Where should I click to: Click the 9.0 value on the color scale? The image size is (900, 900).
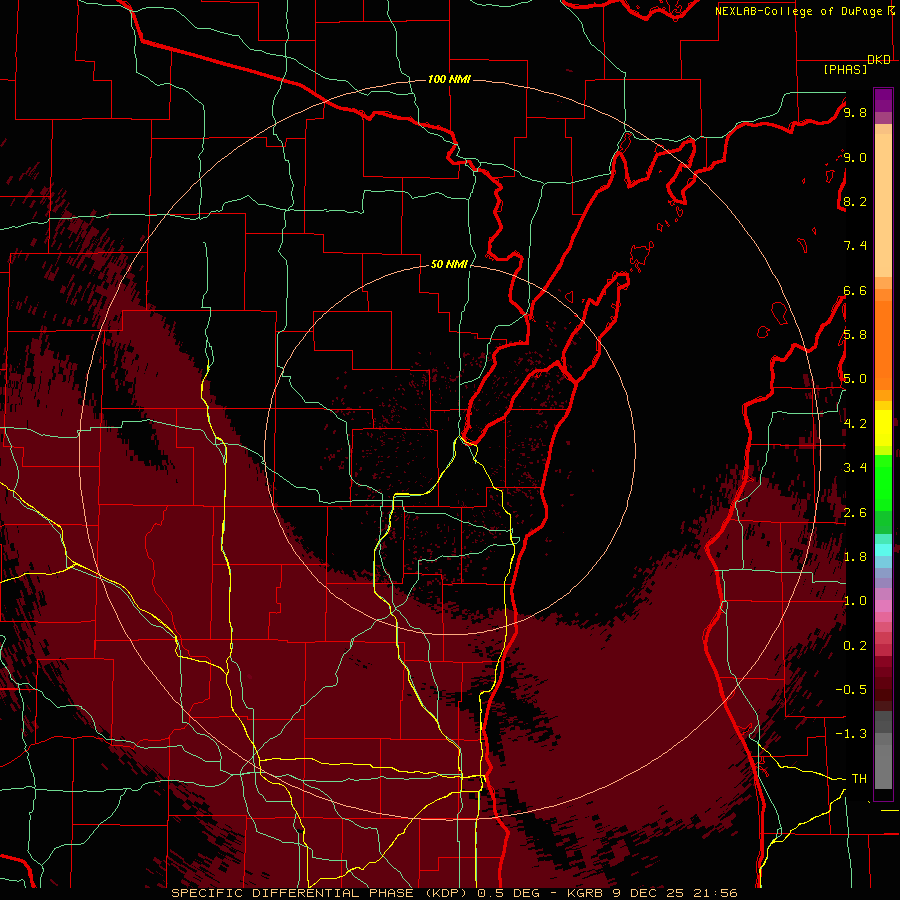[x=855, y=157]
